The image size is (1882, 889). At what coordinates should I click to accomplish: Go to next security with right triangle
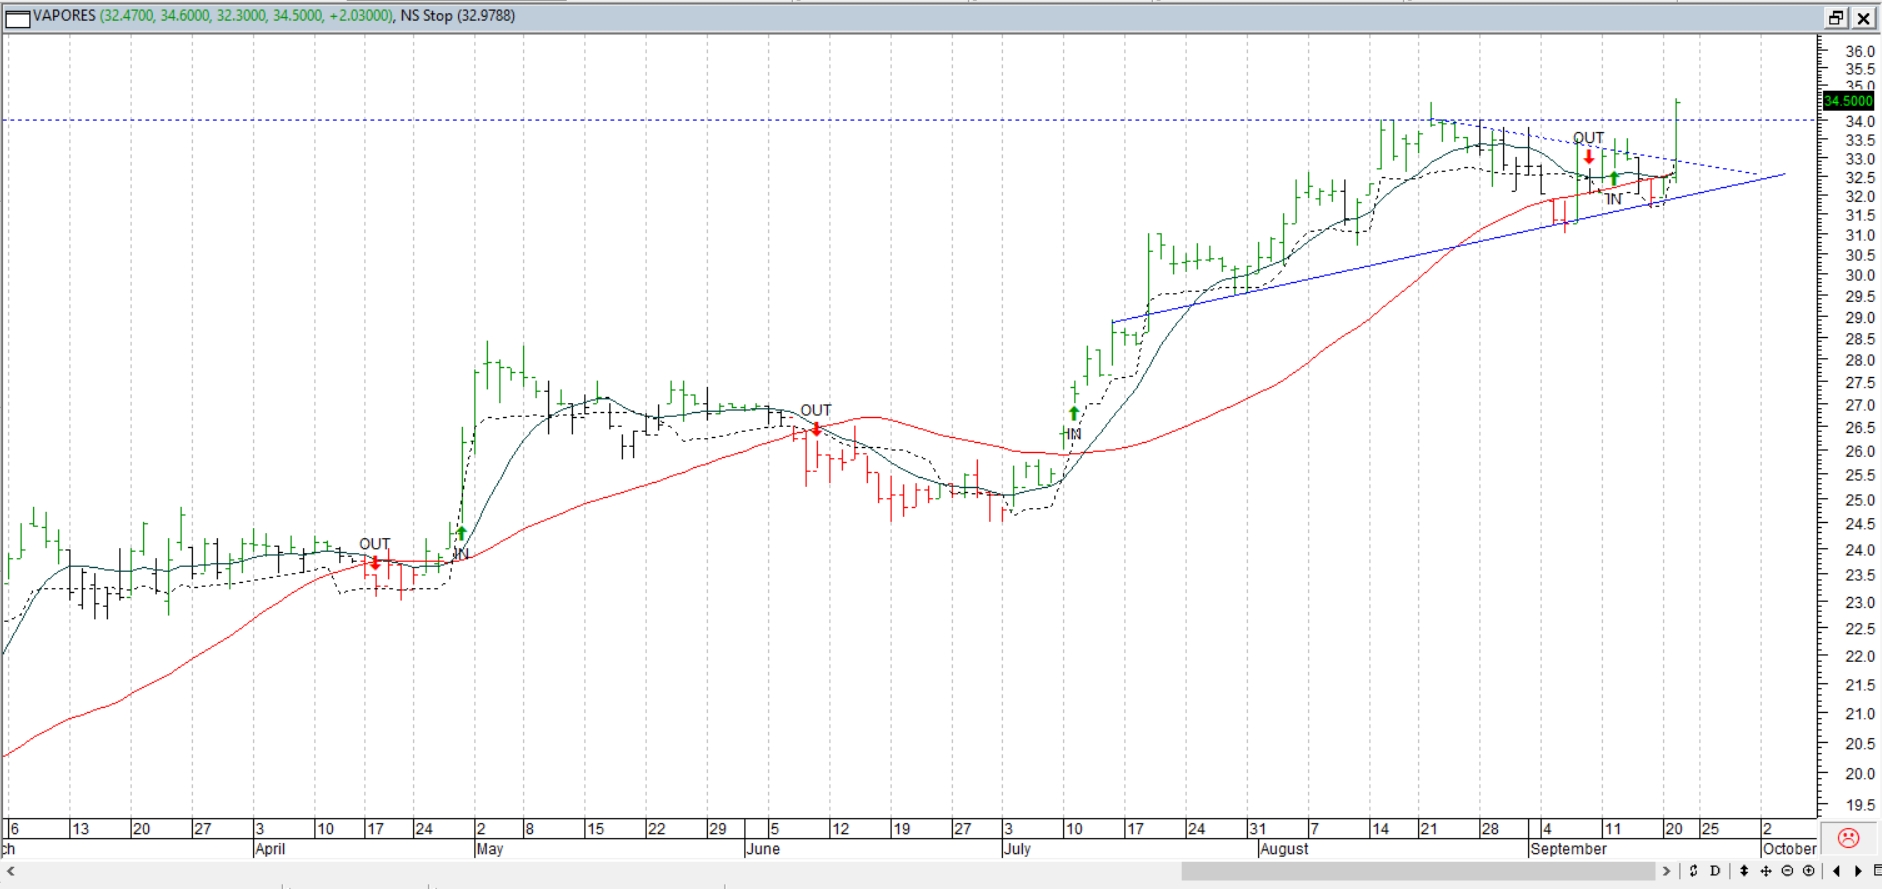(x=1858, y=871)
